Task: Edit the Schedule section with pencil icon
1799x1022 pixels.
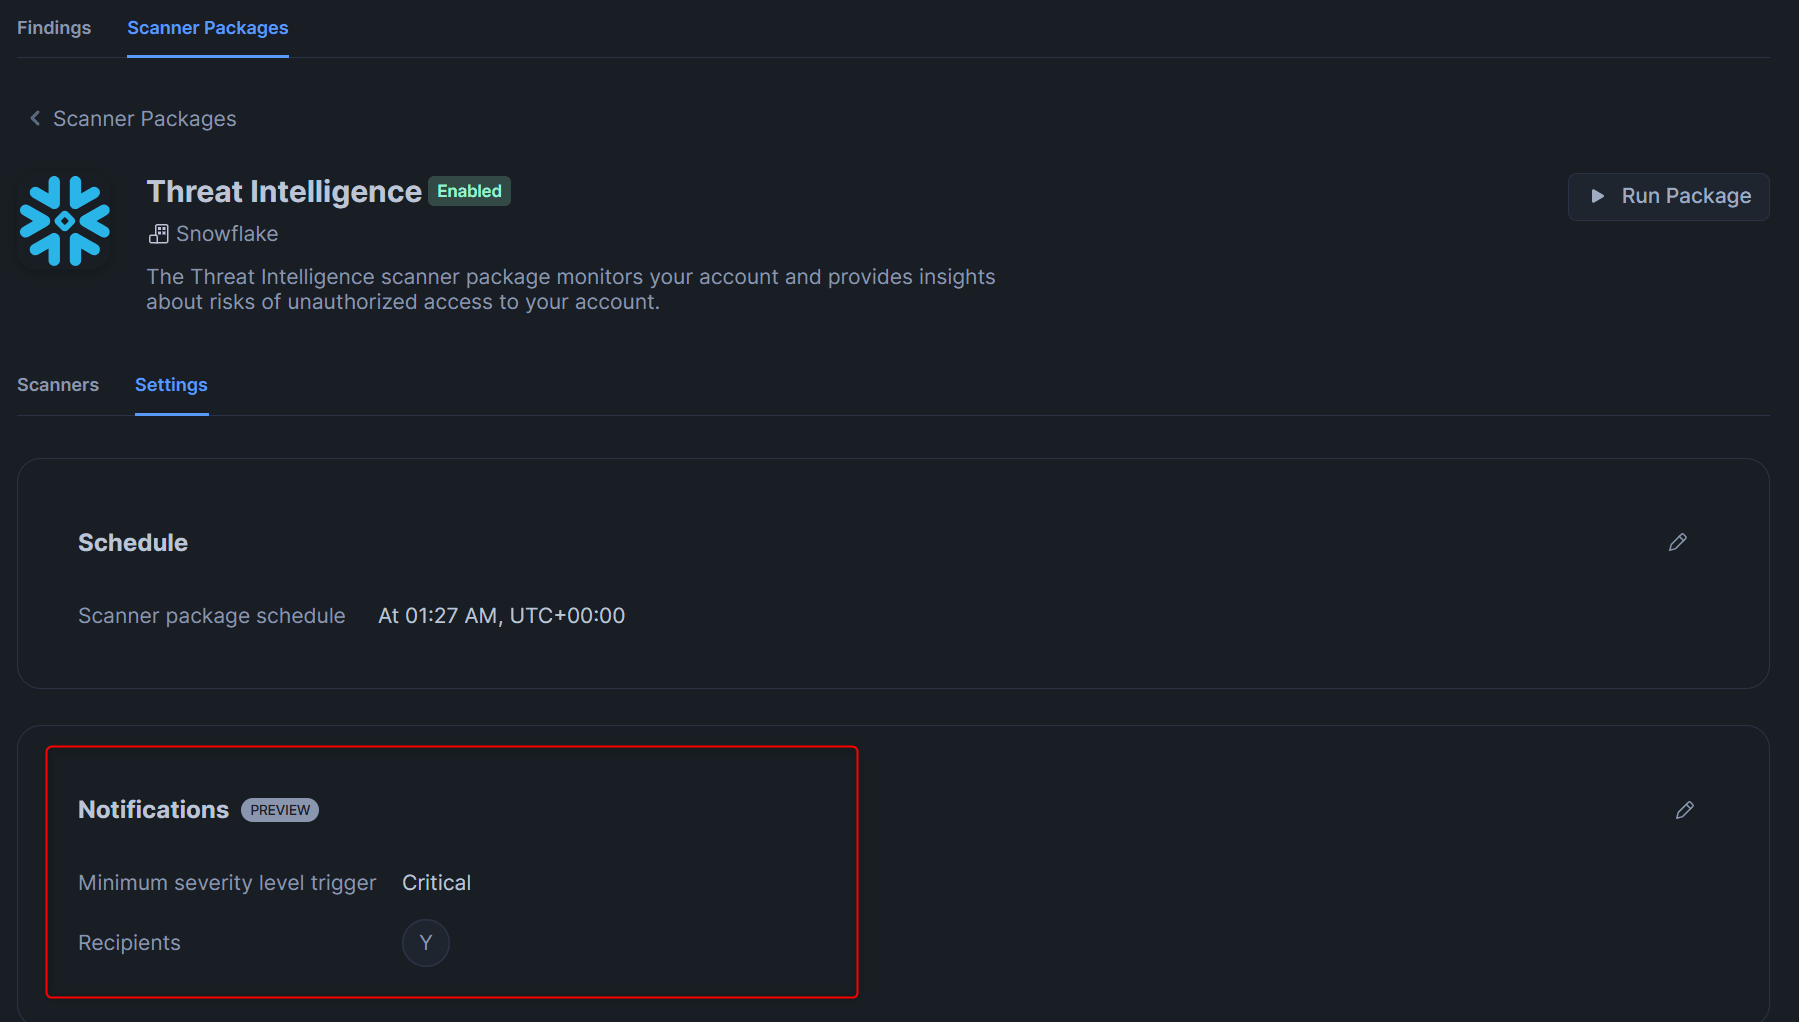Action: click(1678, 542)
